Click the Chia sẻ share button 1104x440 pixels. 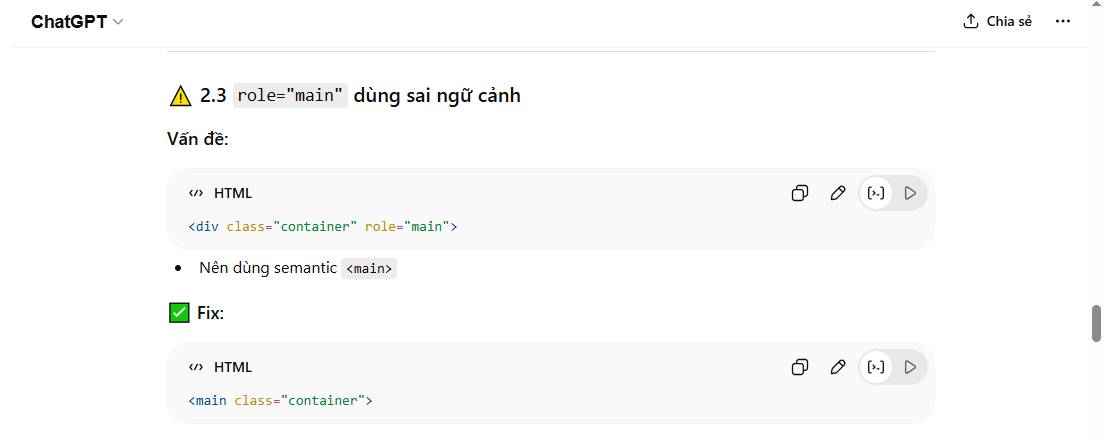(997, 21)
